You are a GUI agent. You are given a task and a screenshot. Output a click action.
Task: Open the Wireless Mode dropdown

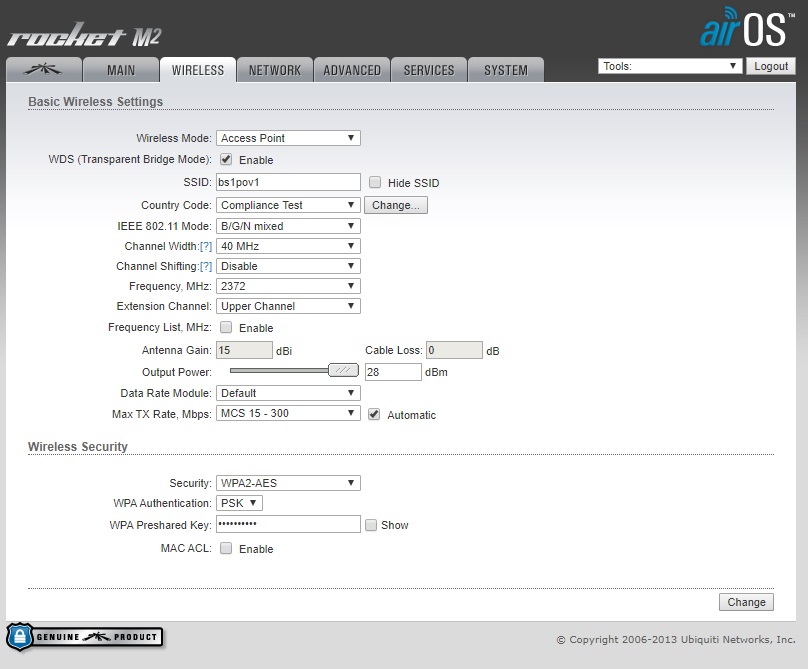(288, 138)
